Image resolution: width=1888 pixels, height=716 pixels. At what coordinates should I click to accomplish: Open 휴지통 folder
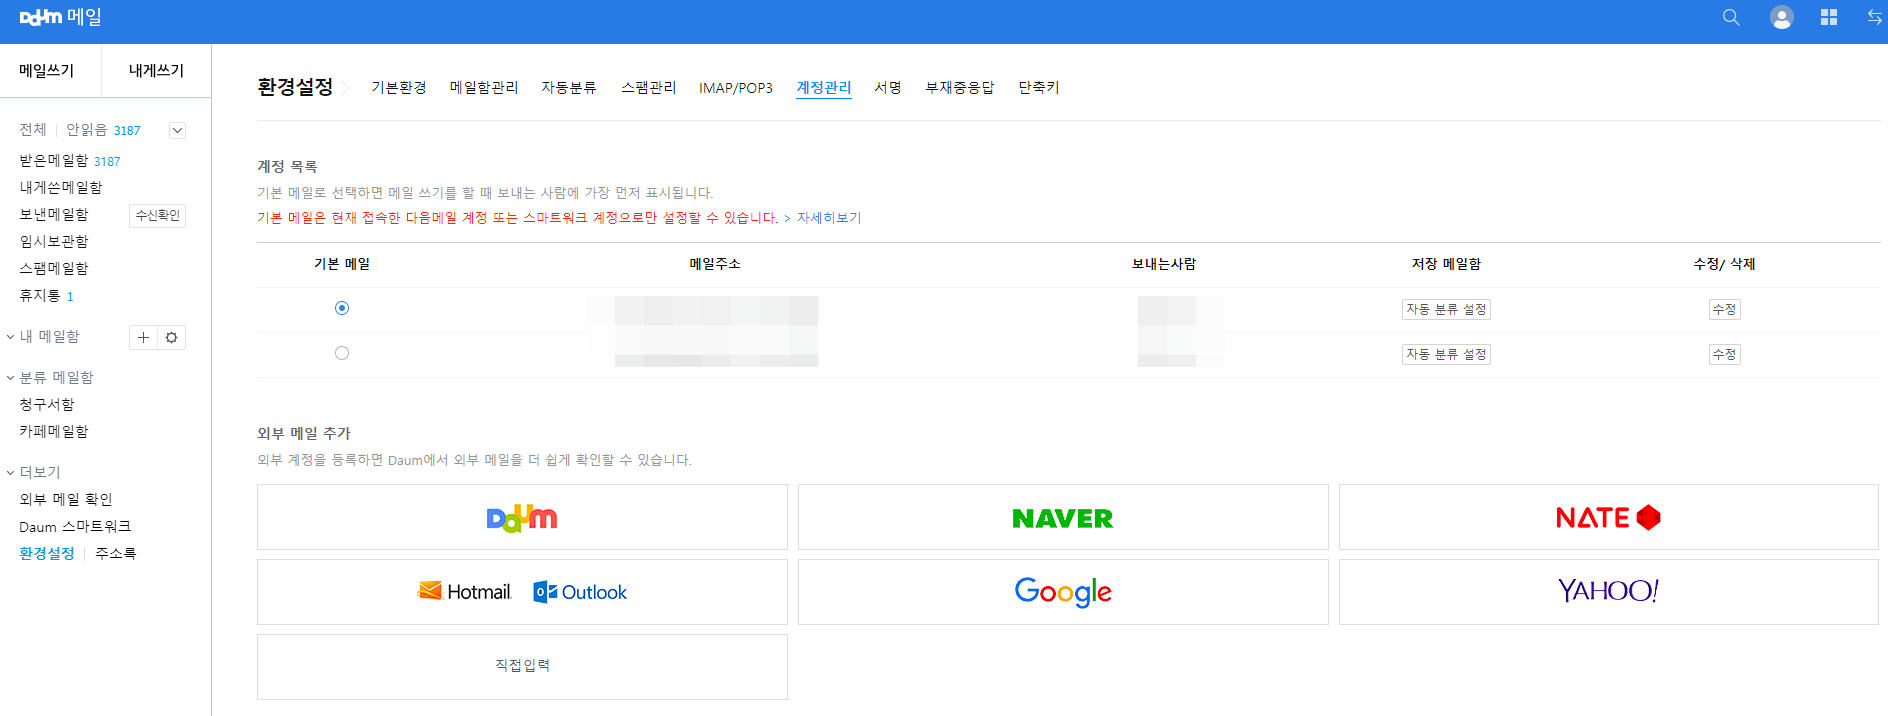40,296
